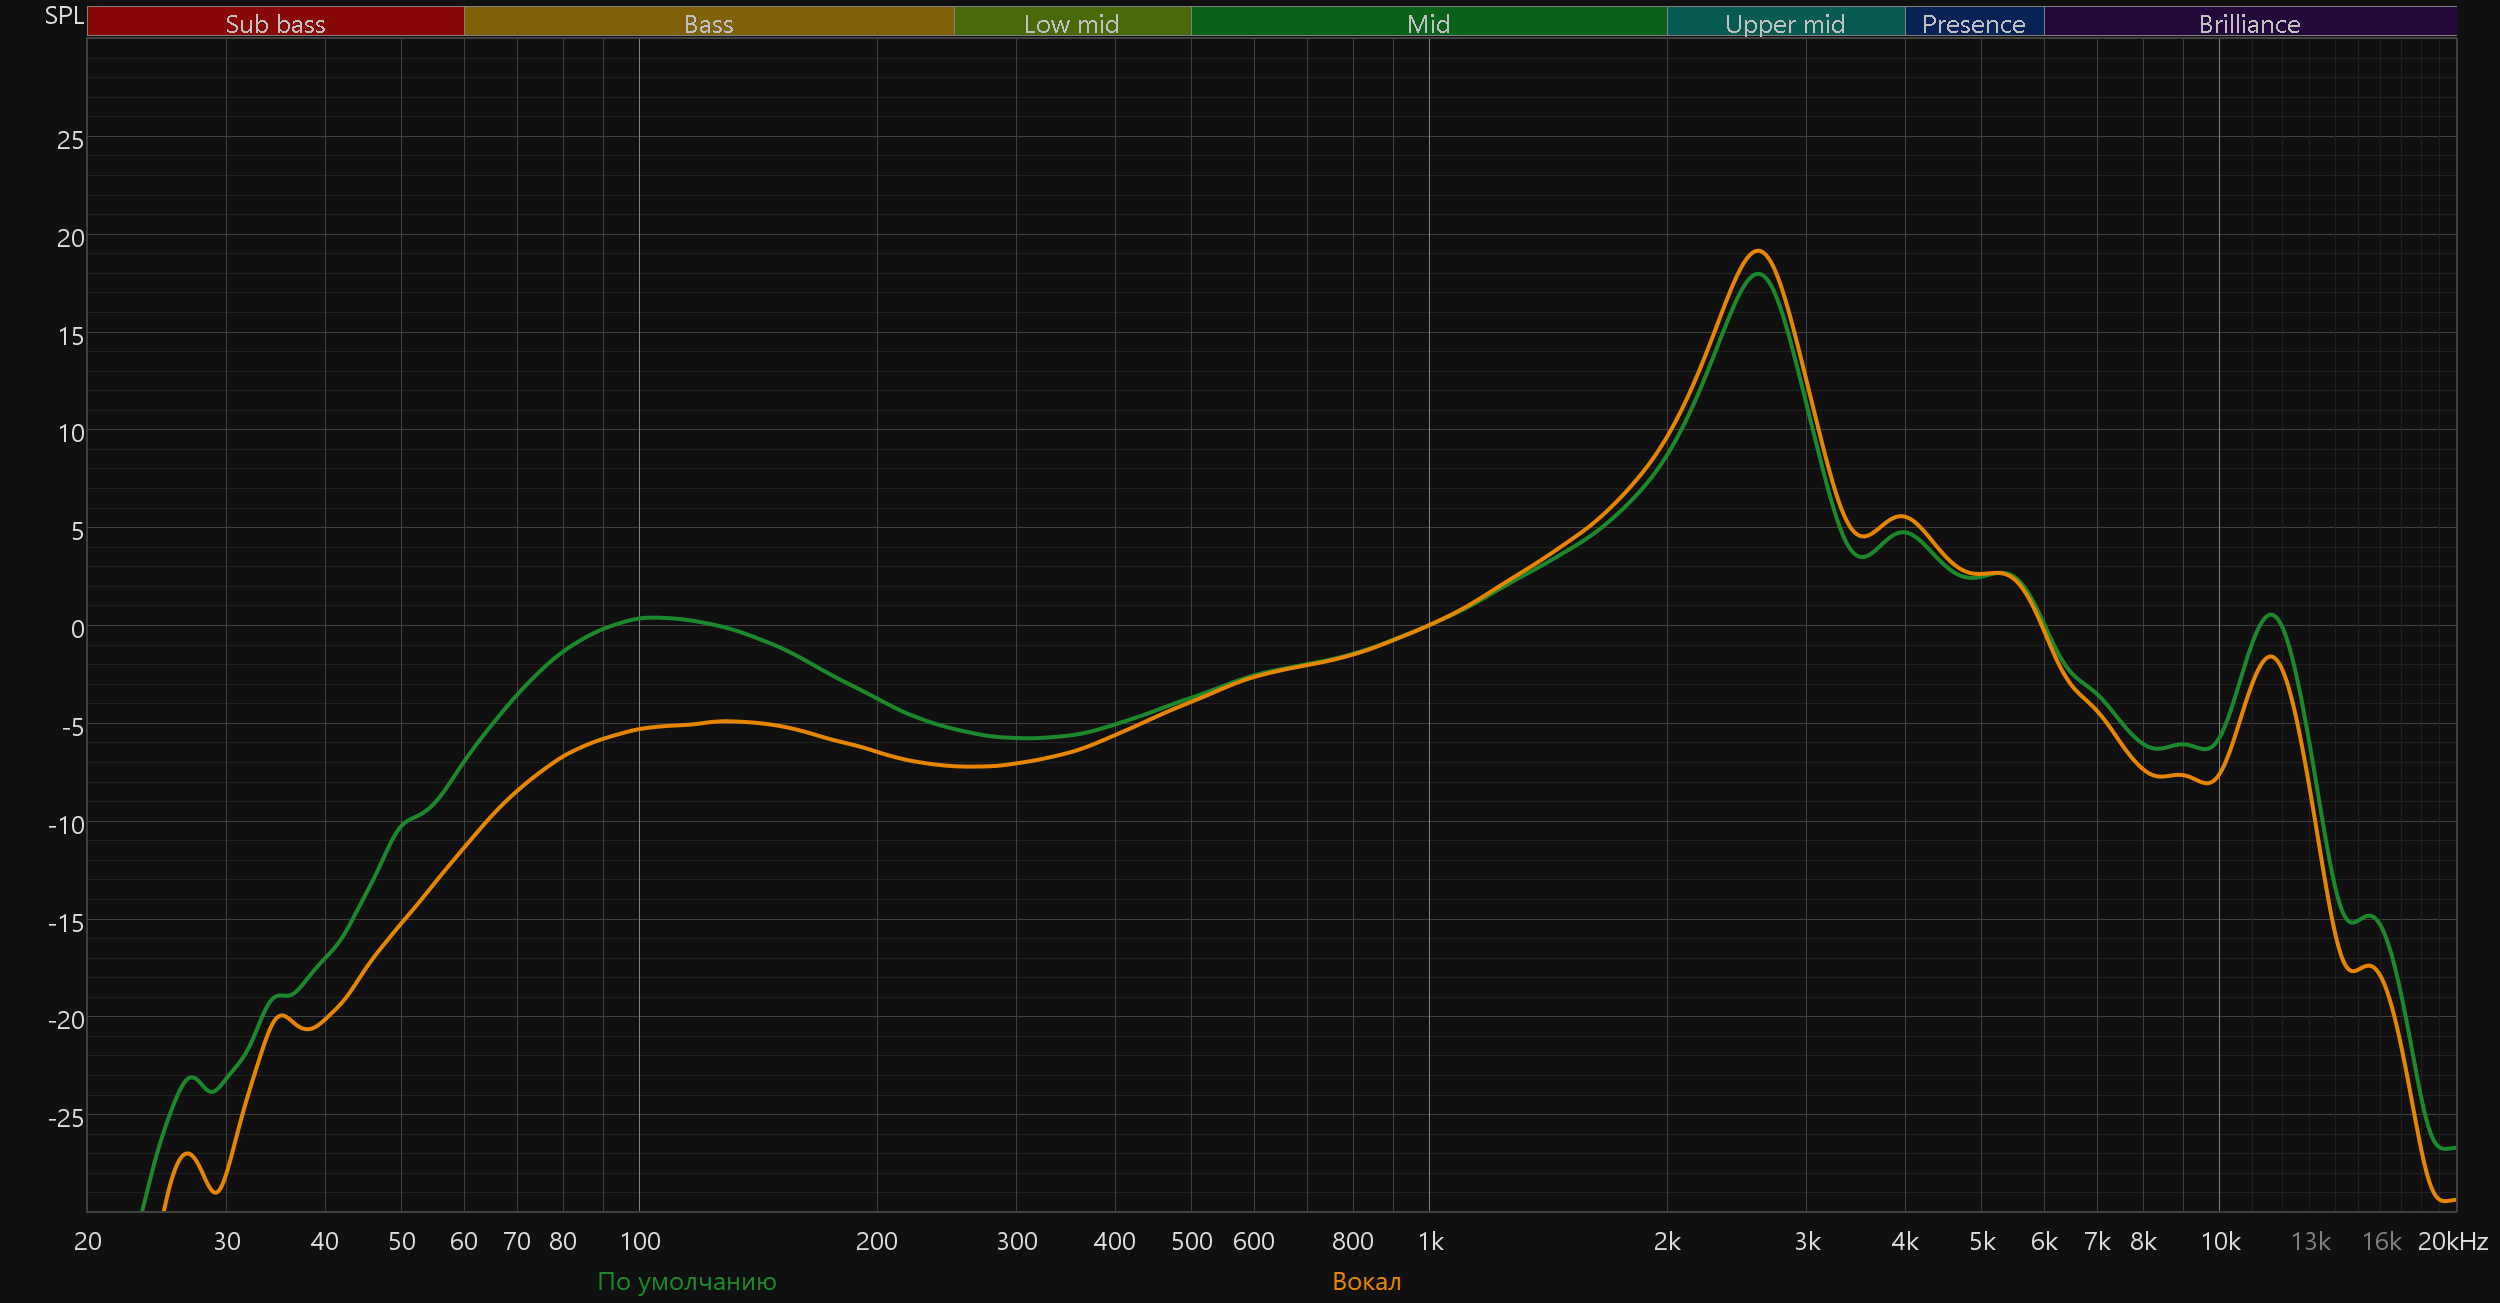Click the 10k frequency axis label
2500x1303 pixels.
(2220, 1241)
